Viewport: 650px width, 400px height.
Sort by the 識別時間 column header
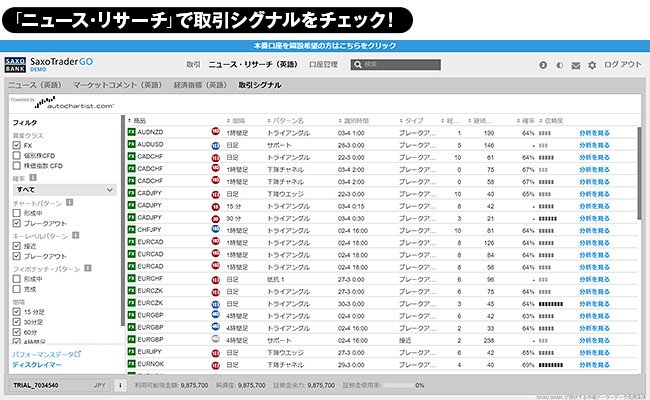pyautogui.click(x=354, y=121)
